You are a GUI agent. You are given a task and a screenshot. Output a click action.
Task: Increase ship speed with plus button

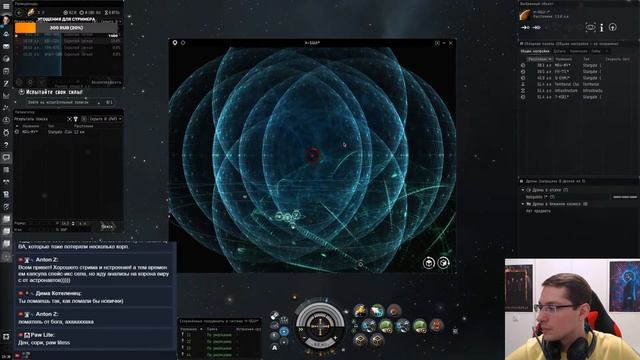tap(336, 338)
